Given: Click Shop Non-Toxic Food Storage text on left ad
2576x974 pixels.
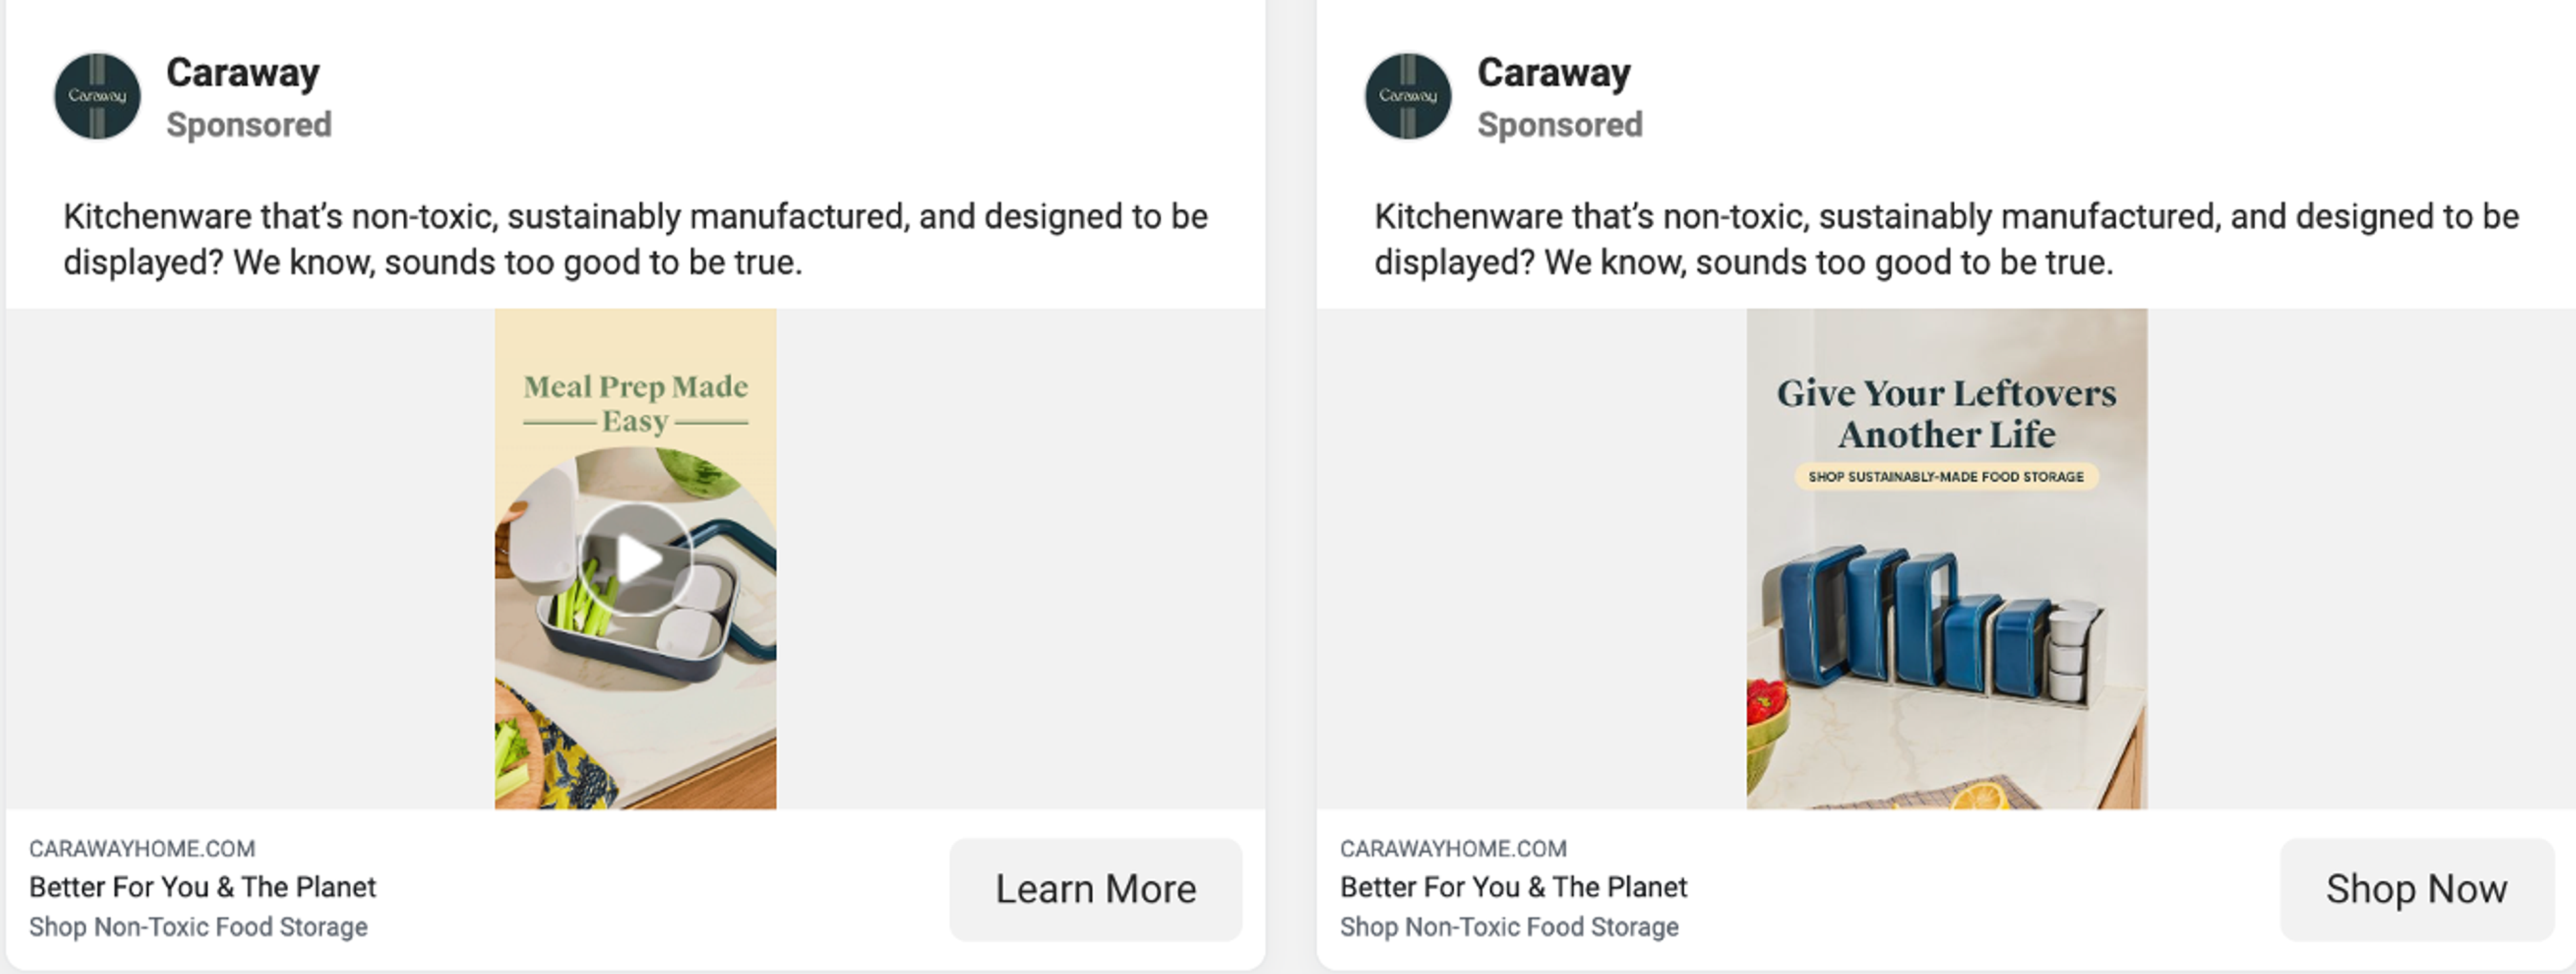Looking at the screenshot, I should point(198,927).
